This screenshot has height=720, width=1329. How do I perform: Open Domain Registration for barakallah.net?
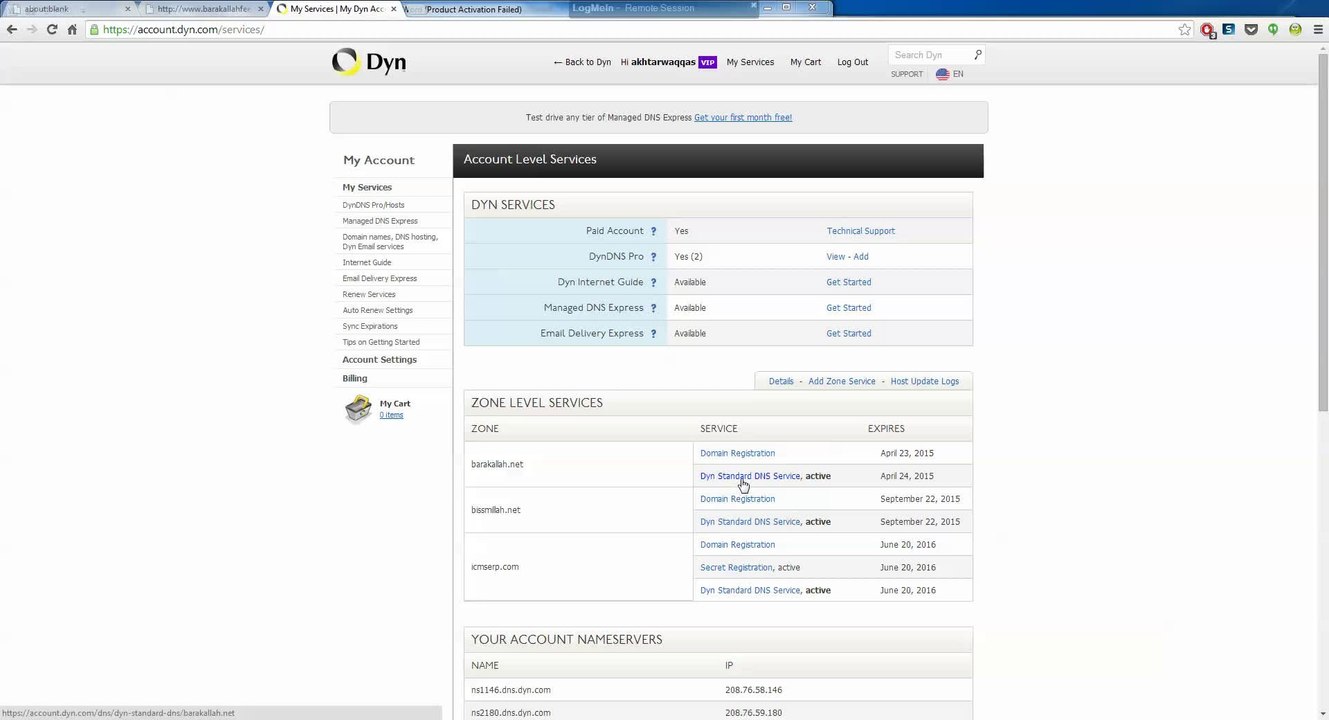point(738,454)
